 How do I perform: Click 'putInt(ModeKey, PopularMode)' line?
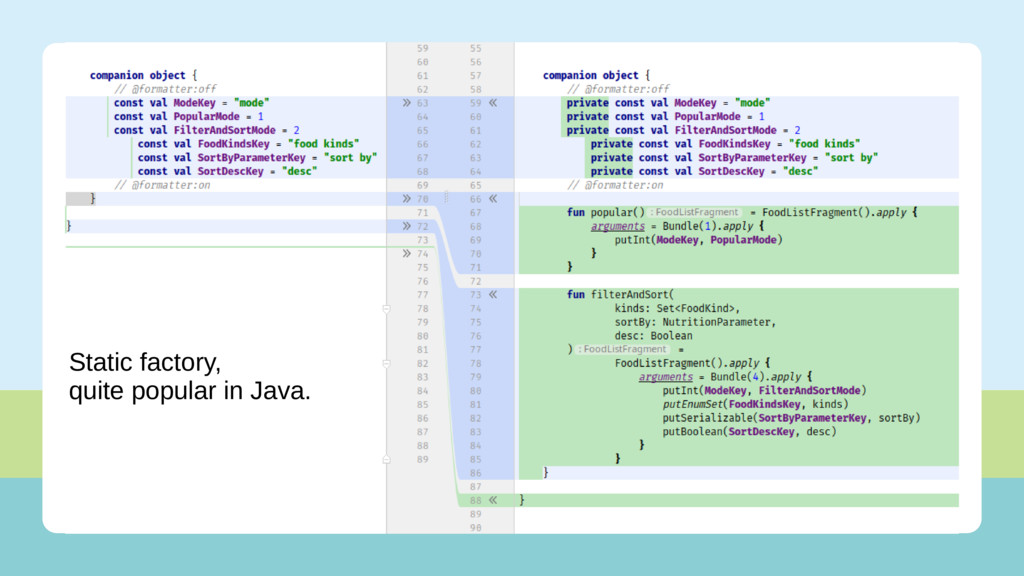click(698, 240)
